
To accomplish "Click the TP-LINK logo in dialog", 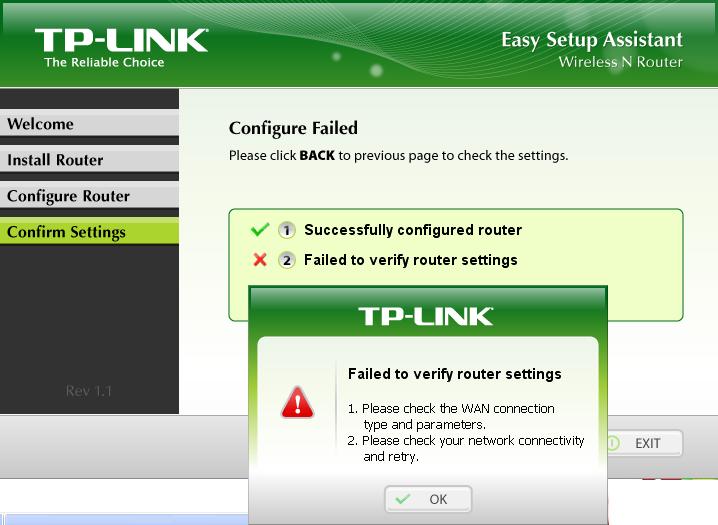I will point(426,316).
